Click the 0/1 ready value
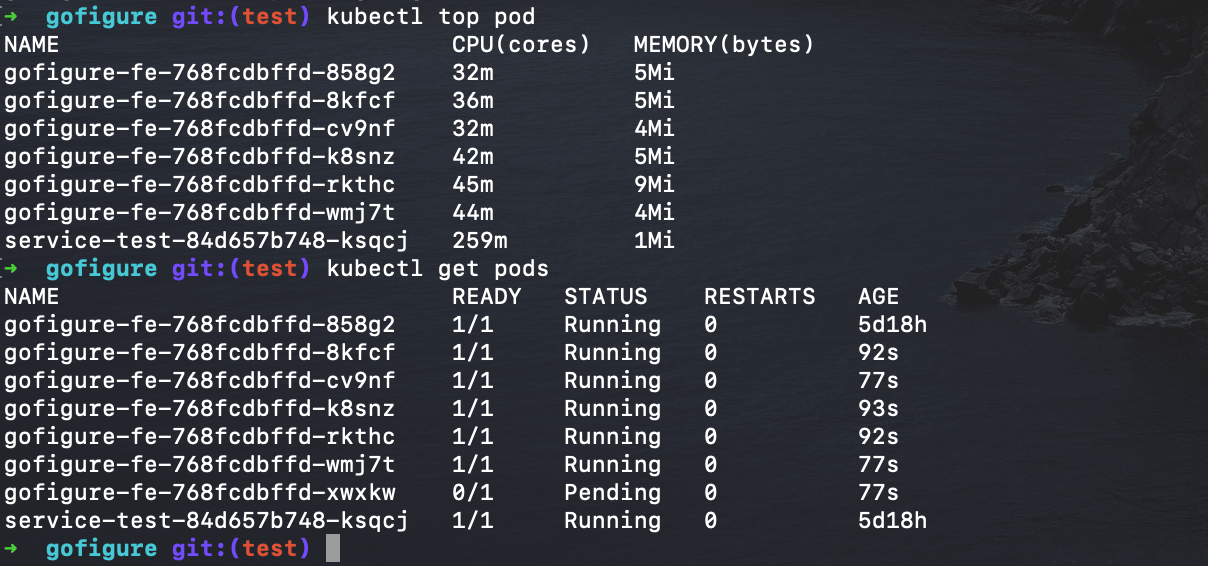Viewport: 1208px width, 566px height. (x=473, y=492)
